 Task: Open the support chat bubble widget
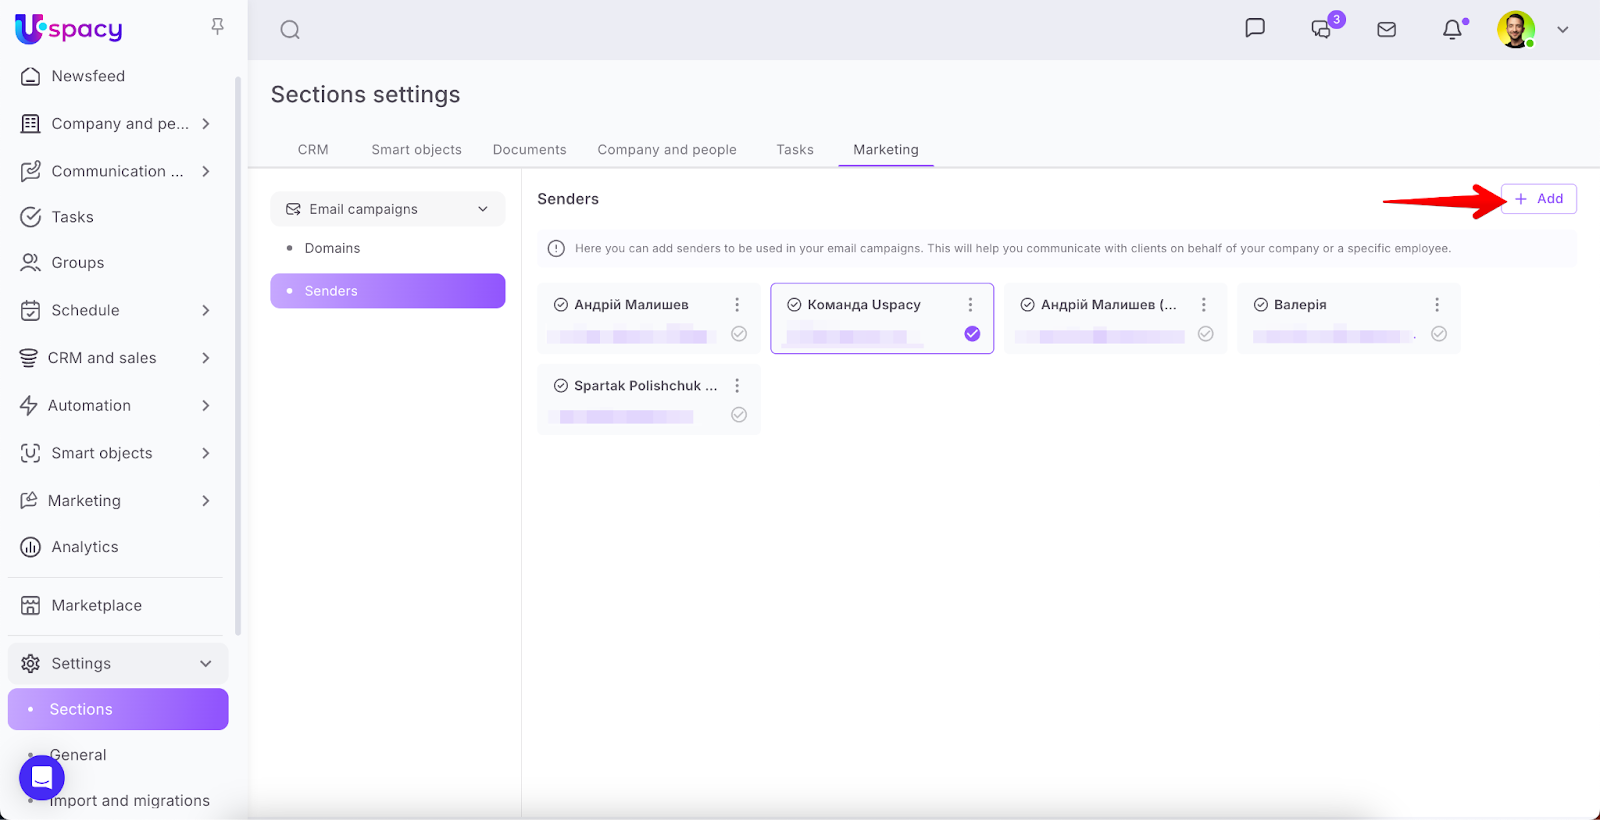pyautogui.click(x=42, y=777)
